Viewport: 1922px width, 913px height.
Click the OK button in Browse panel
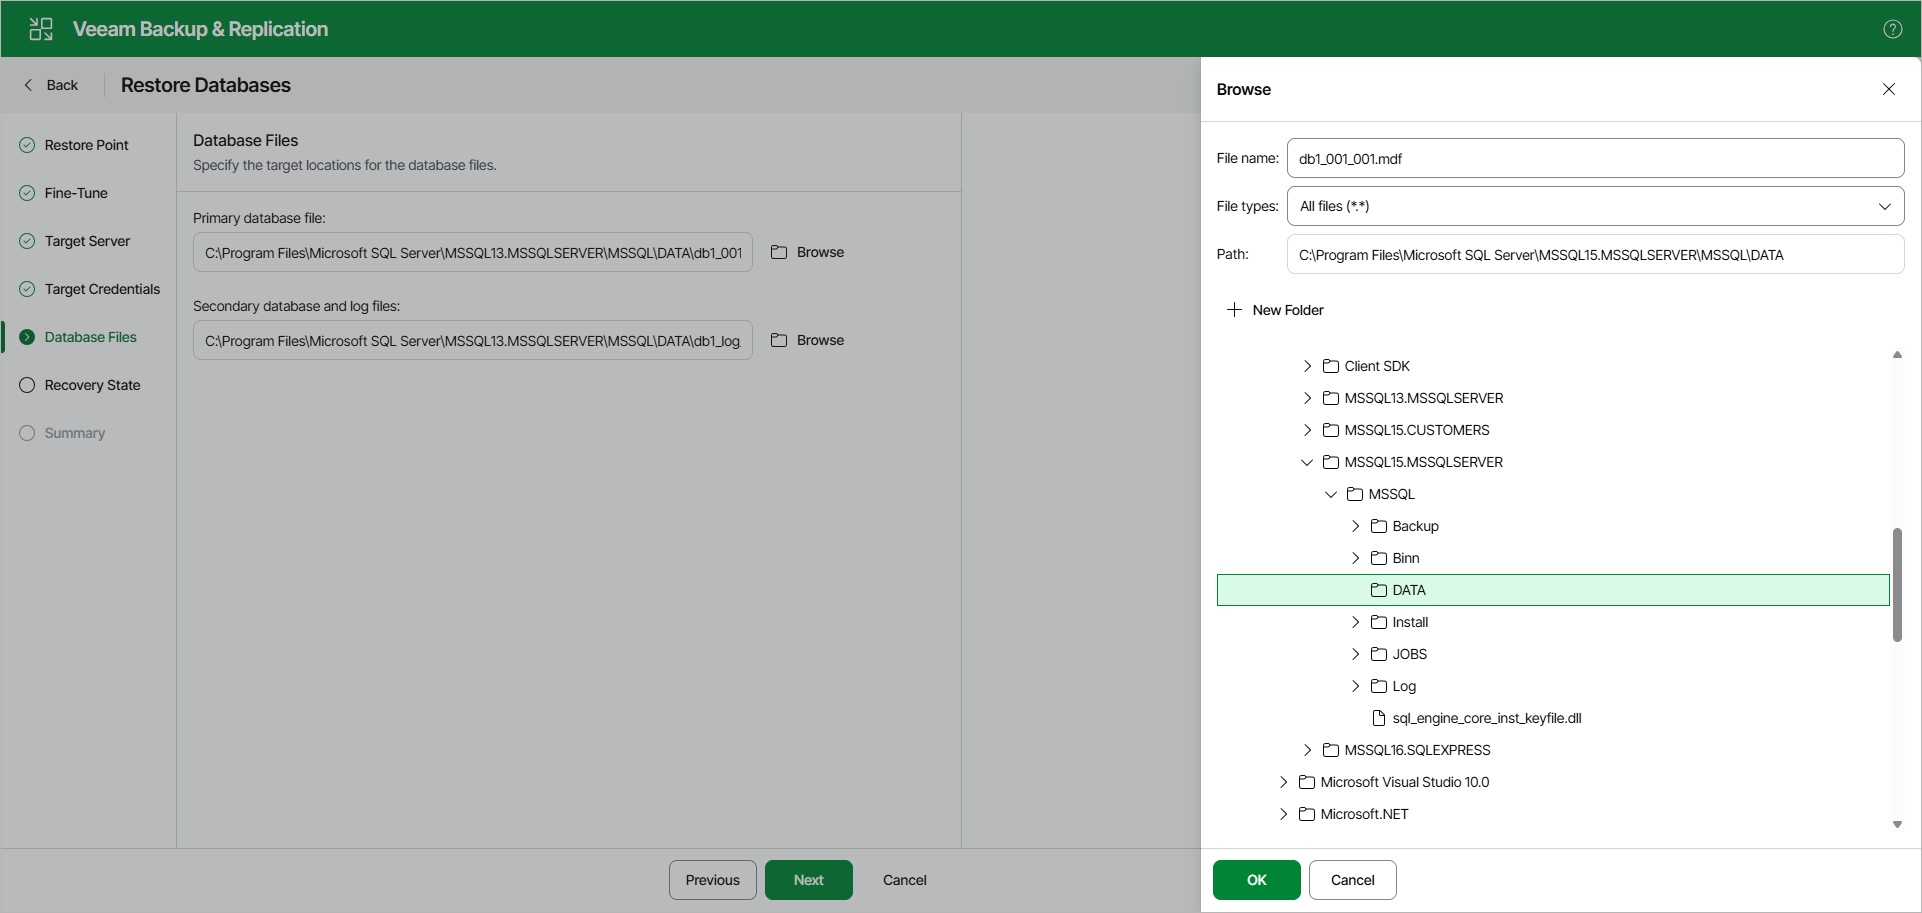coord(1256,880)
